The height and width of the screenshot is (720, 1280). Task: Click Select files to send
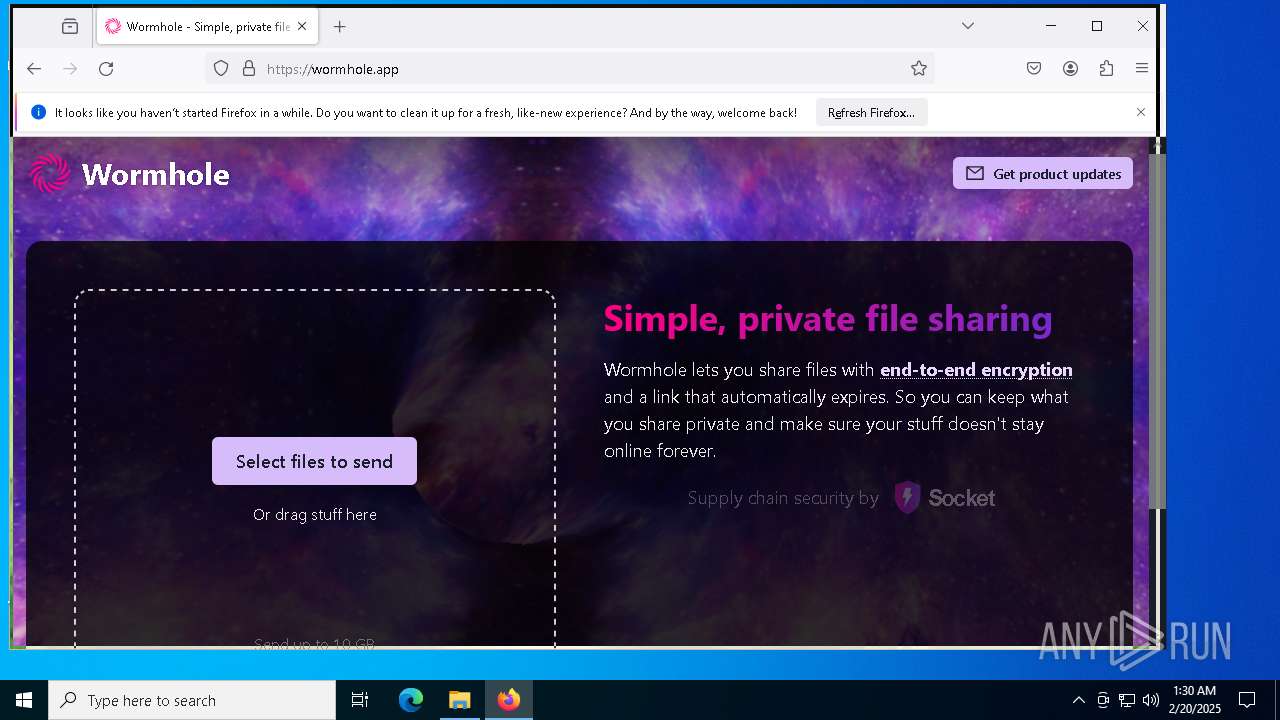[x=314, y=461]
